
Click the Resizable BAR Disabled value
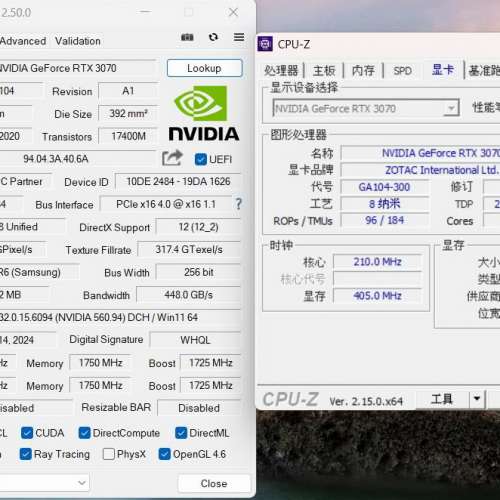tap(199, 408)
